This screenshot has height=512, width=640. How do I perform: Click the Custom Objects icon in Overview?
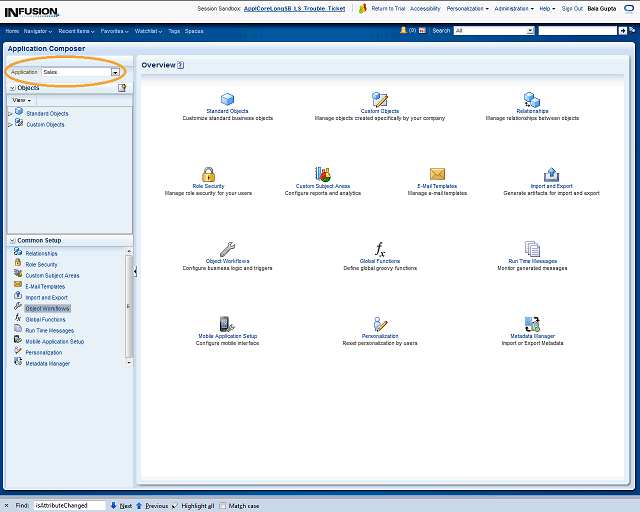379,99
